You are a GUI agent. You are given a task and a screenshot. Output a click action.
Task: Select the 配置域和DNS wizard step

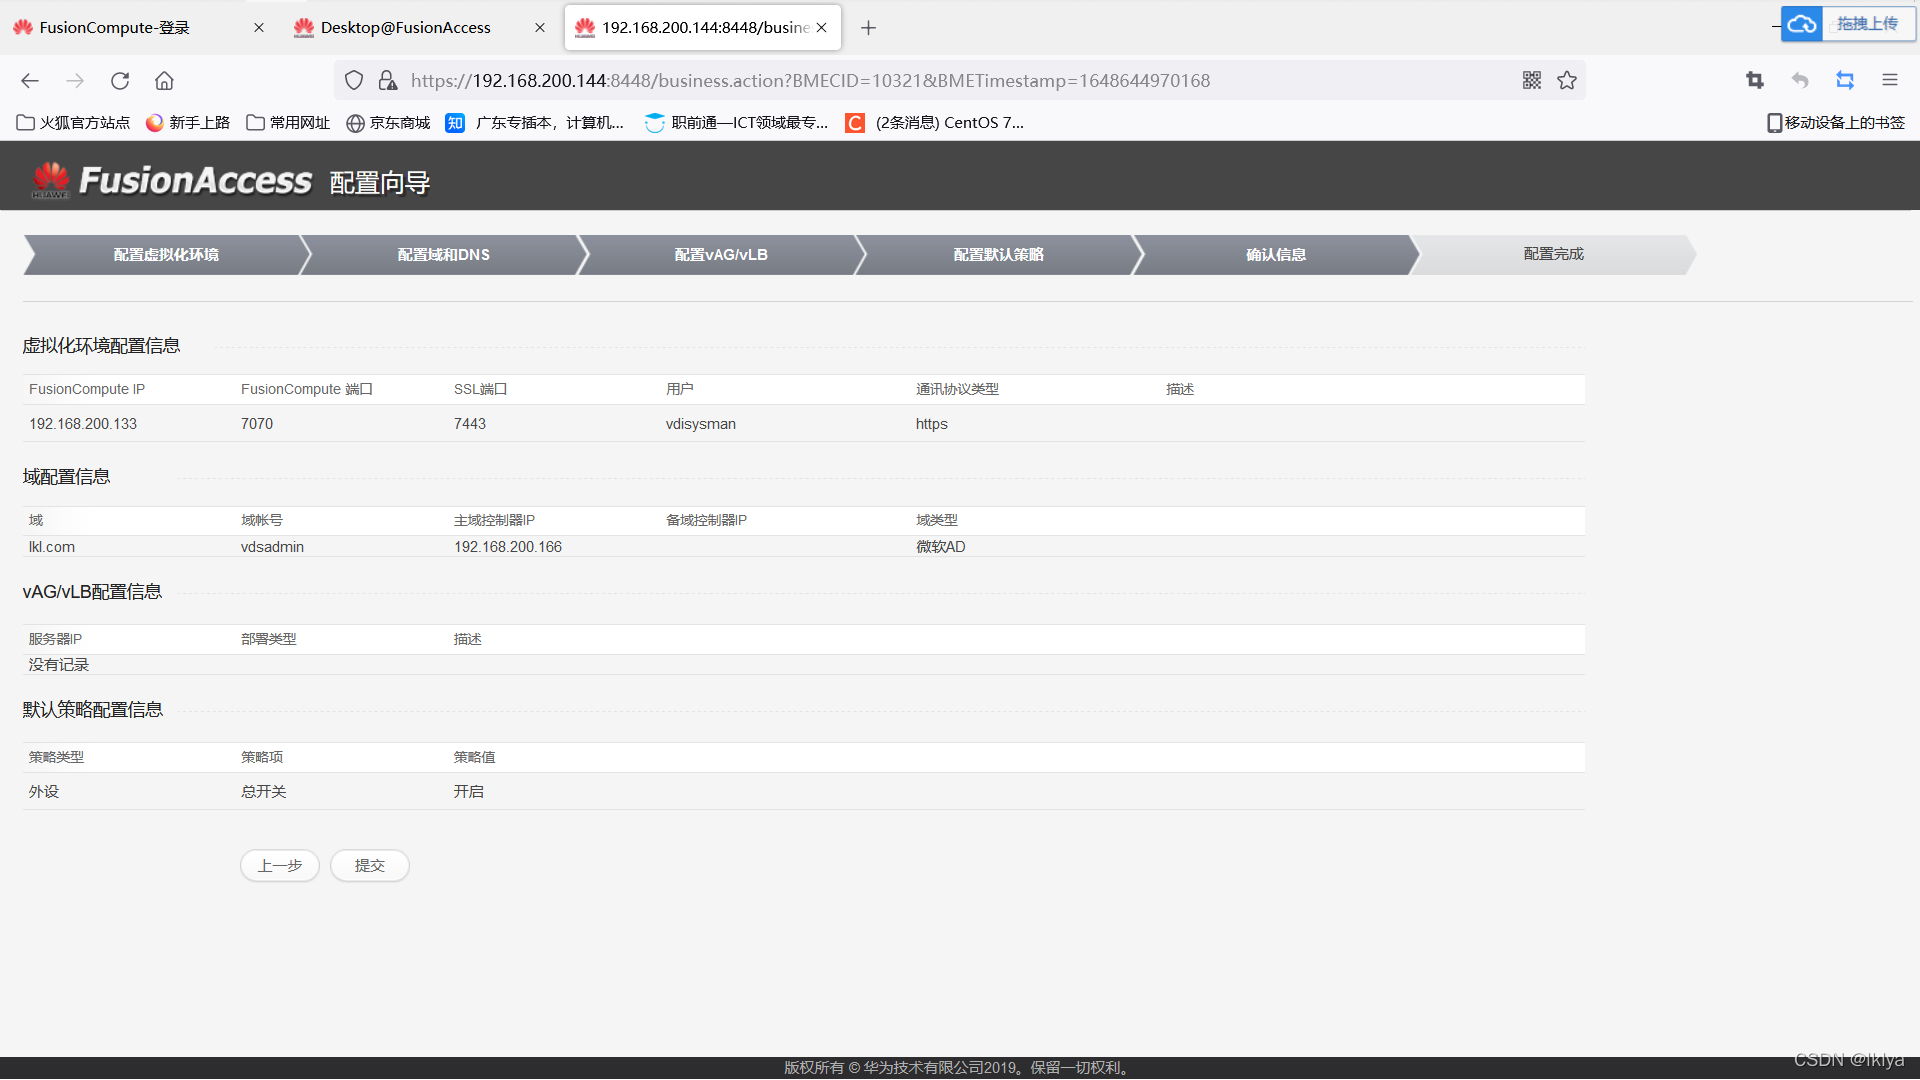pyautogui.click(x=443, y=255)
